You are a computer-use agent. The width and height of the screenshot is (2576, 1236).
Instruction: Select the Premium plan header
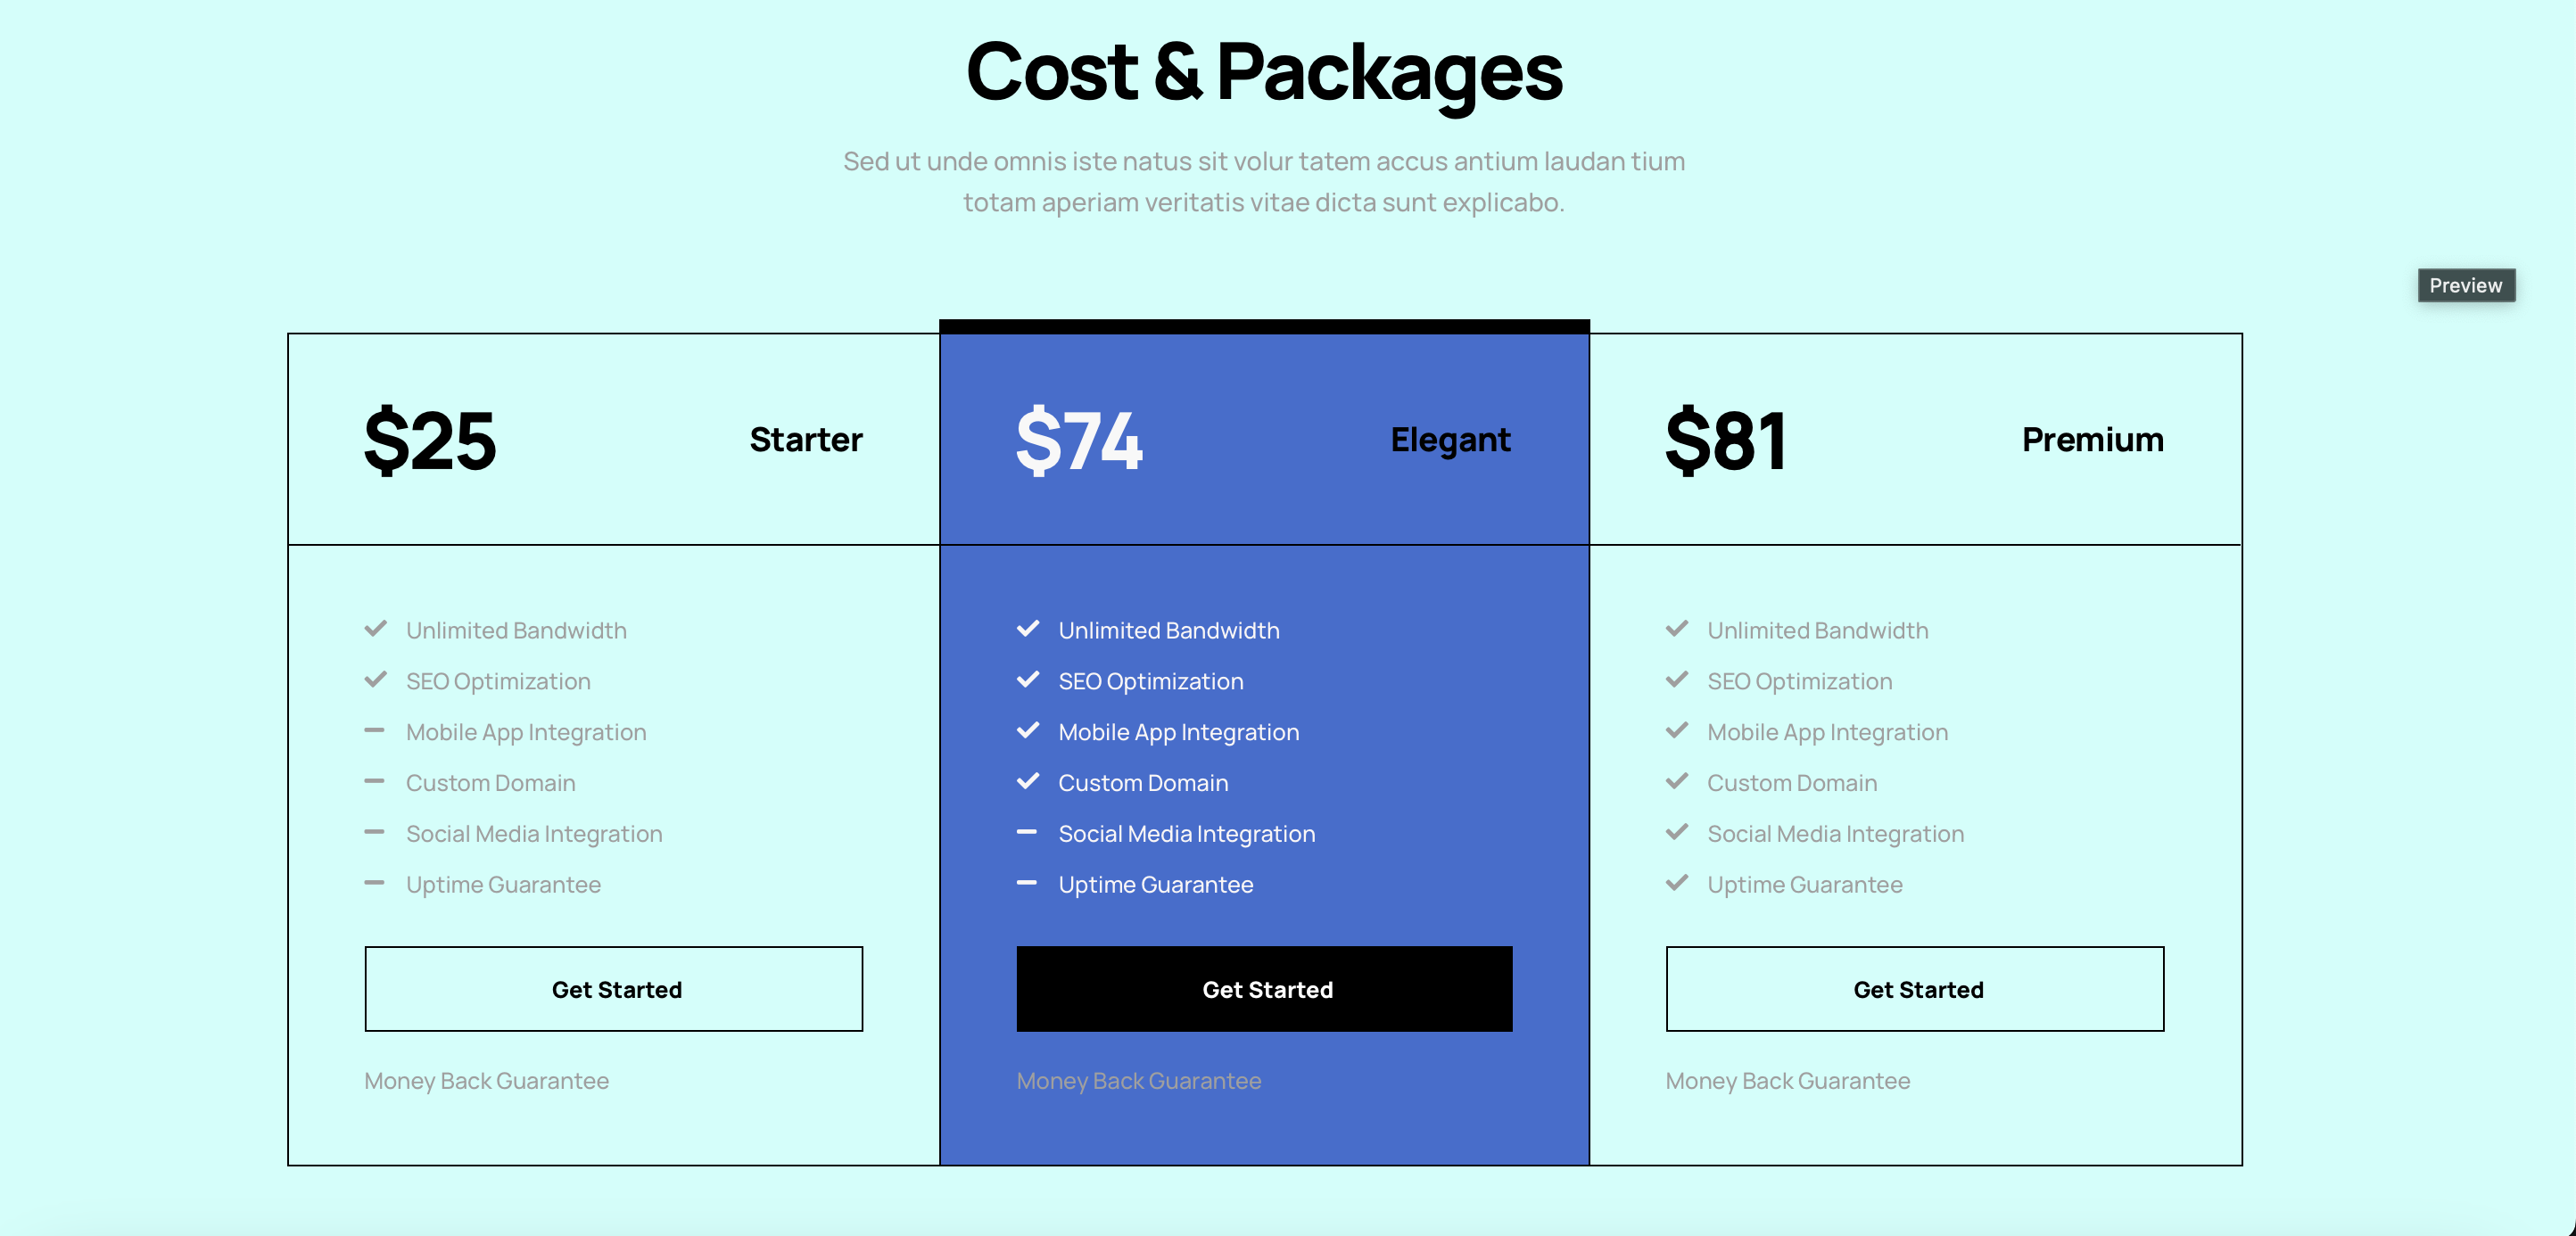[2092, 438]
